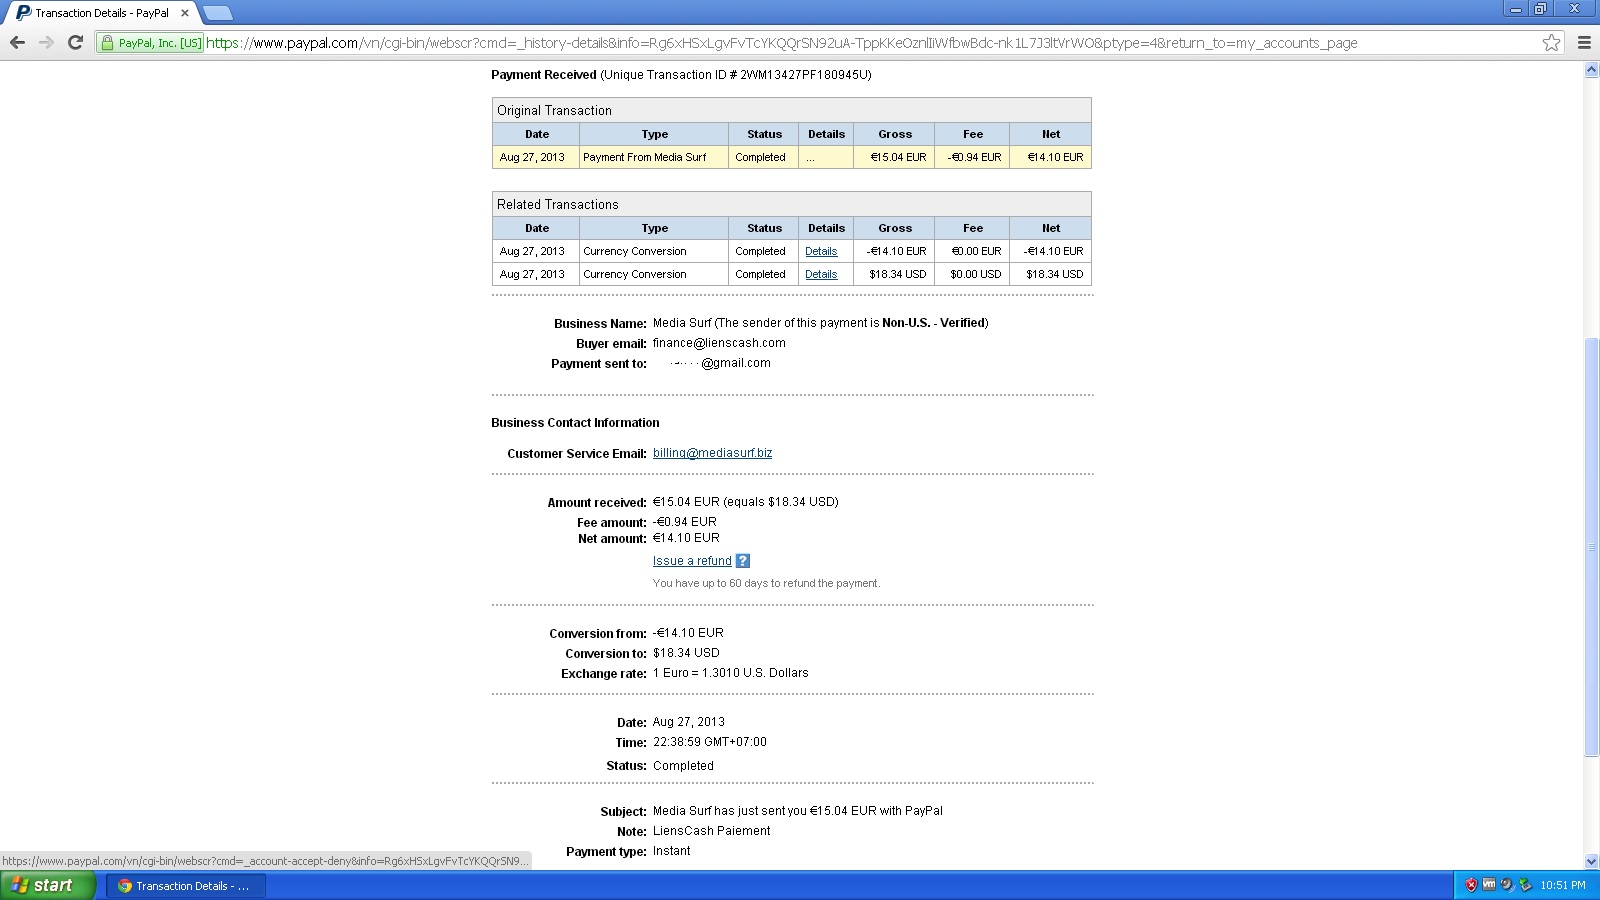The image size is (1600, 900).
Task: Open Details link for €14.10 EUR conversion
Action: (x=821, y=251)
